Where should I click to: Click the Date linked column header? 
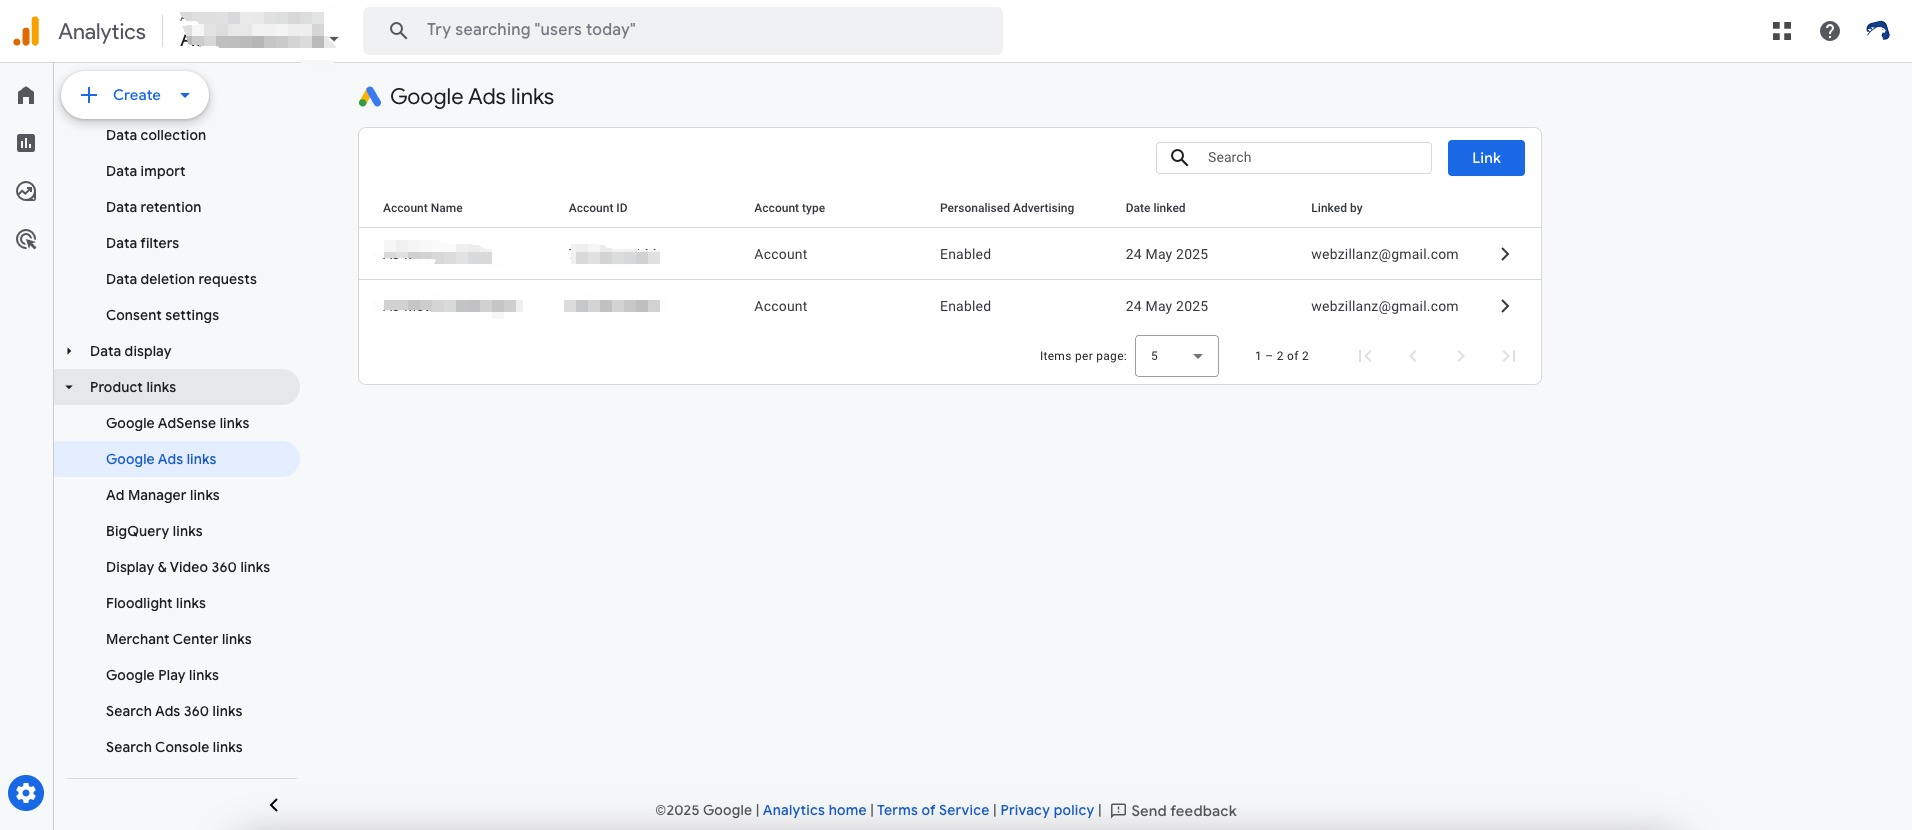tap(1156, 208)
